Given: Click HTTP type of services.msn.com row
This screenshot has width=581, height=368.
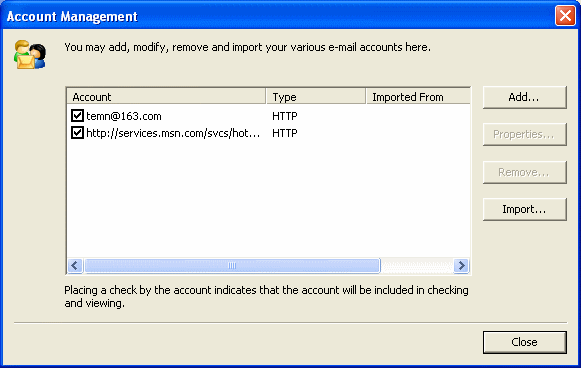Looking at the screenshot, I should (285, 133).
